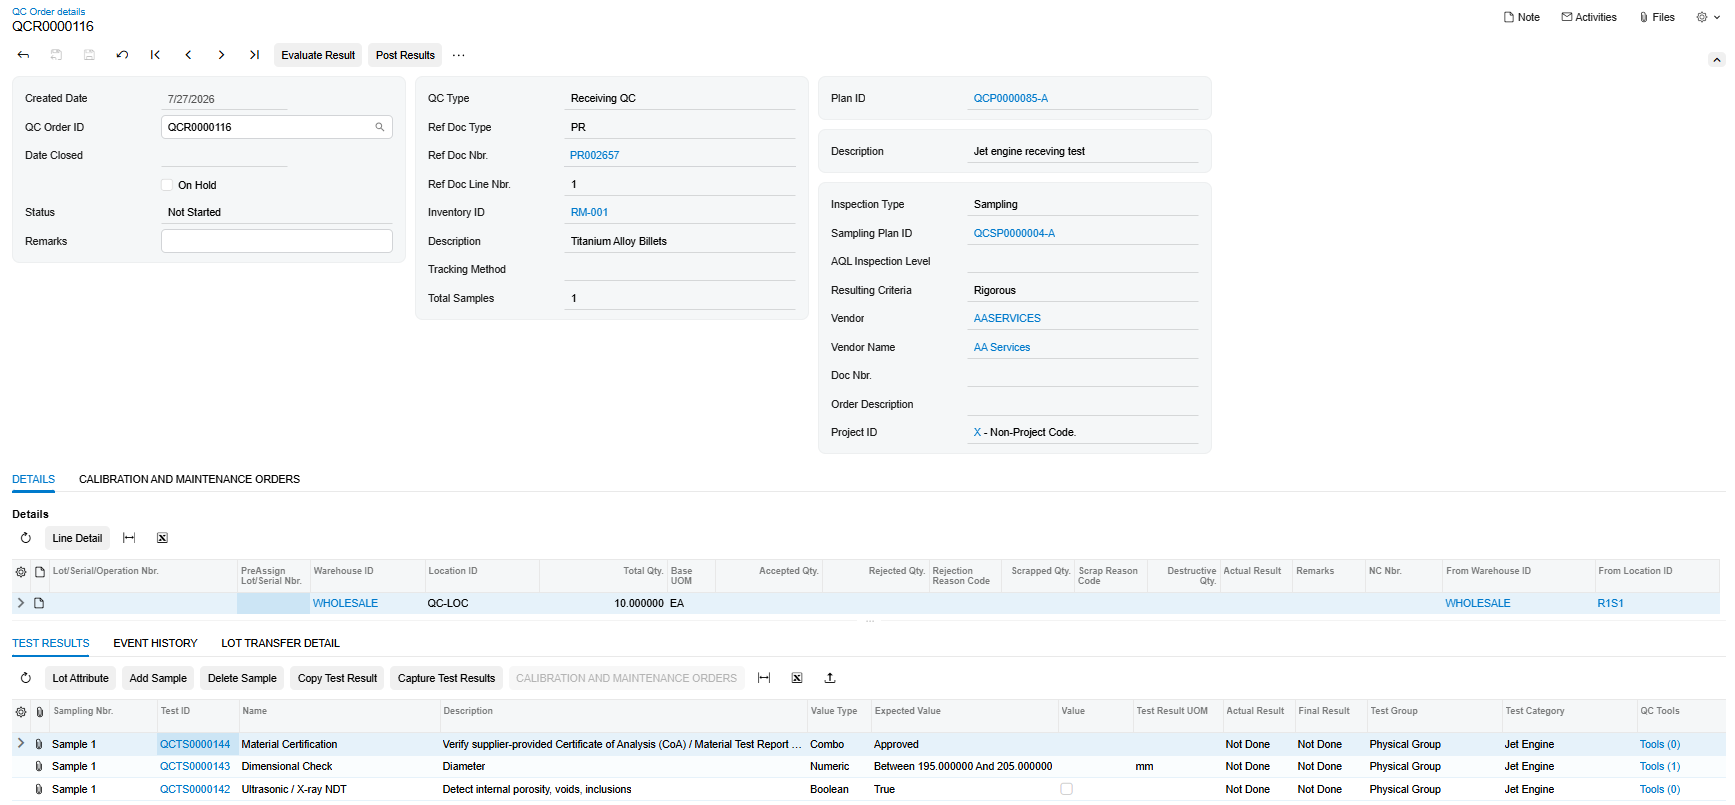The image size is (1735, 805).
Task: Open Sampling Plan link QCSP0000004-A
Action: click(x=1014, y=233)
